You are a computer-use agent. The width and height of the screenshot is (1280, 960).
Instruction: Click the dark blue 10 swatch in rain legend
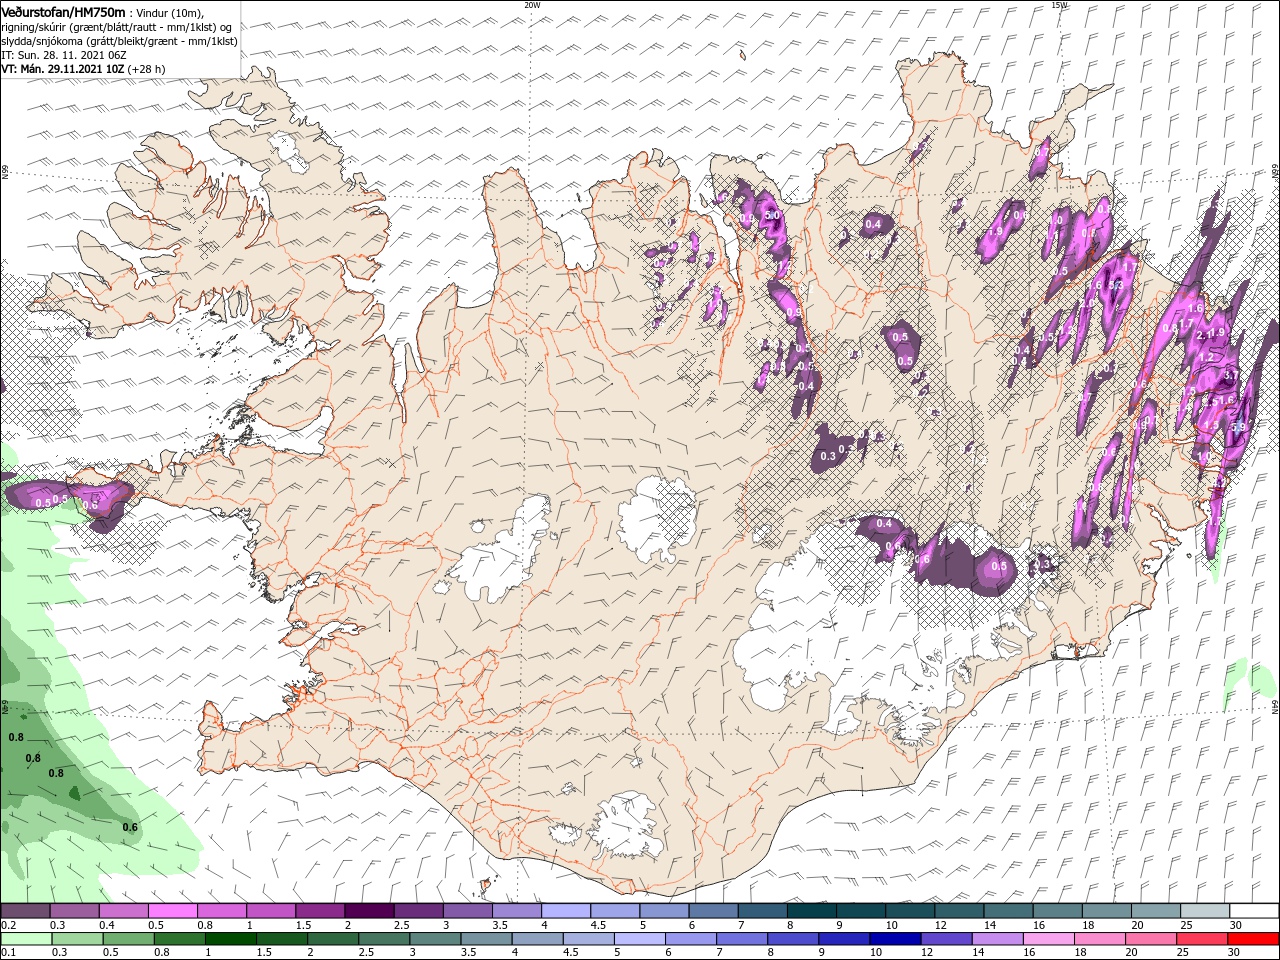pos(893,939)
